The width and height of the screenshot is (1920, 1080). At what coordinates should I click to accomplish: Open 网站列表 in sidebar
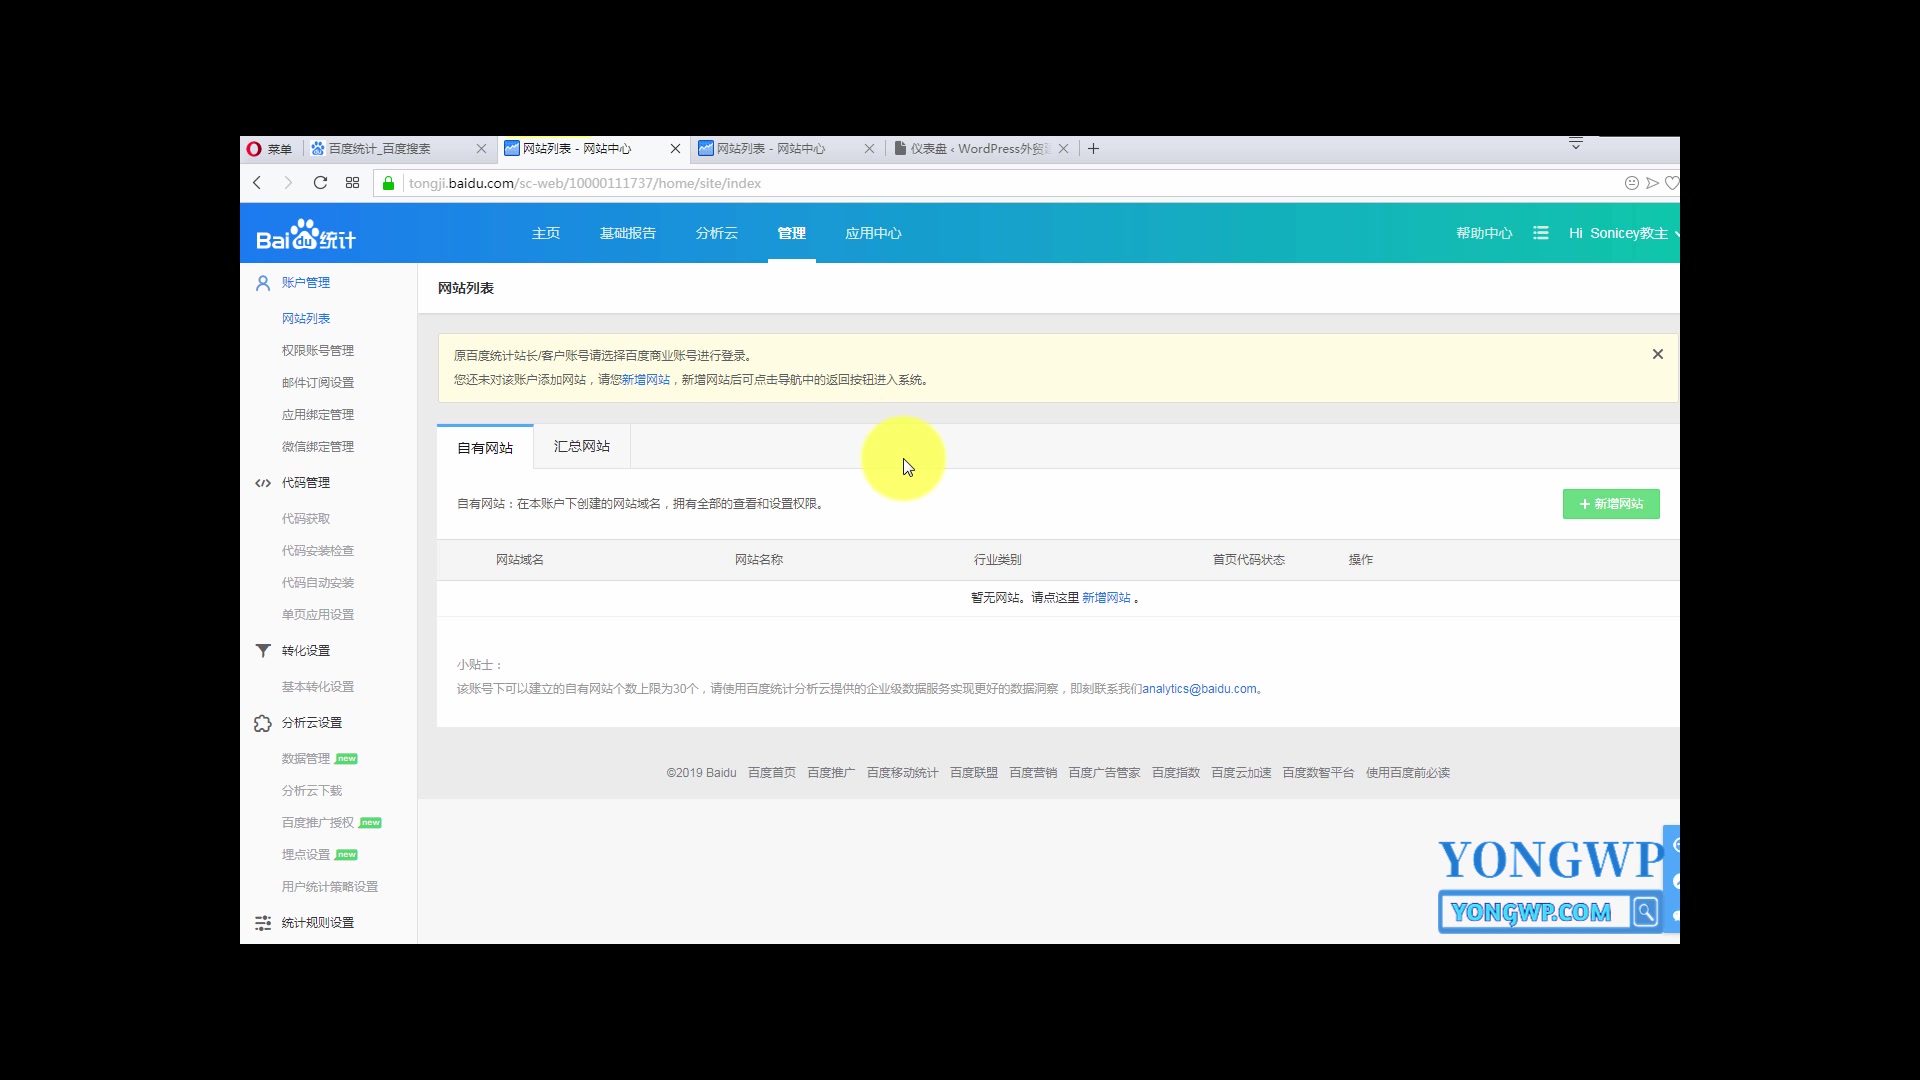(x=306, y=319)
